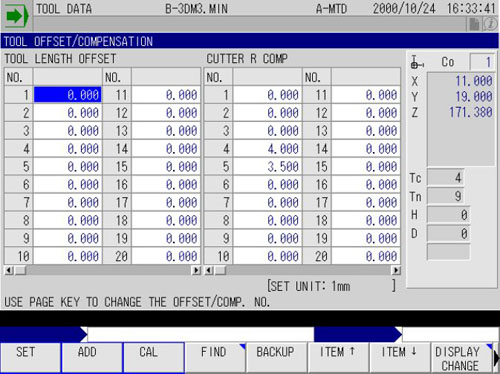Tap the BACKUP function button
The height and width of the screenshot is (374, 500).
click(x=277, y=358)
